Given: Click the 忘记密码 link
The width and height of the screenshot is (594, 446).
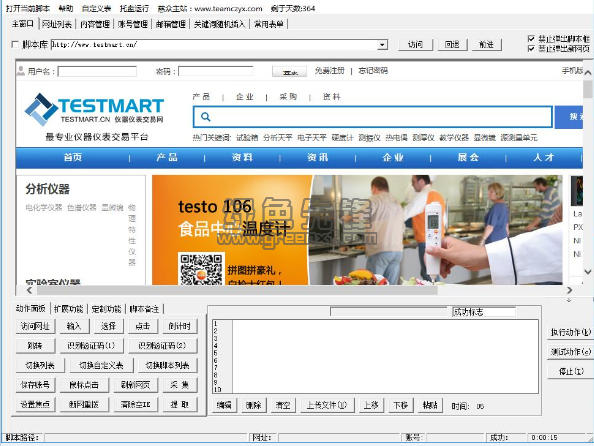Looking at the screenshot, I should click(x=373, y=70).
